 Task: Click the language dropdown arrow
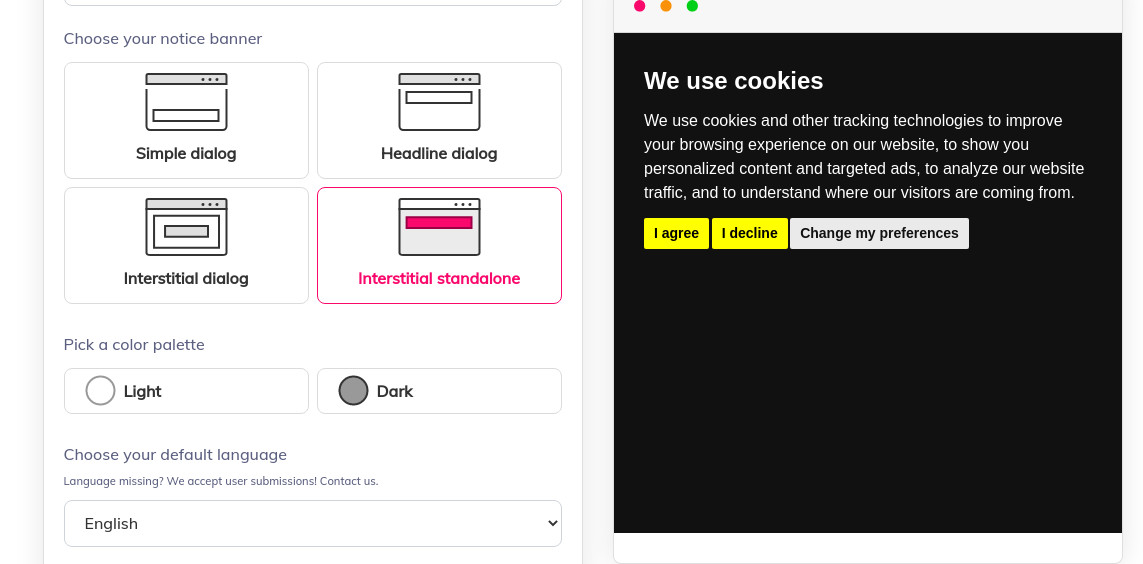553,523
